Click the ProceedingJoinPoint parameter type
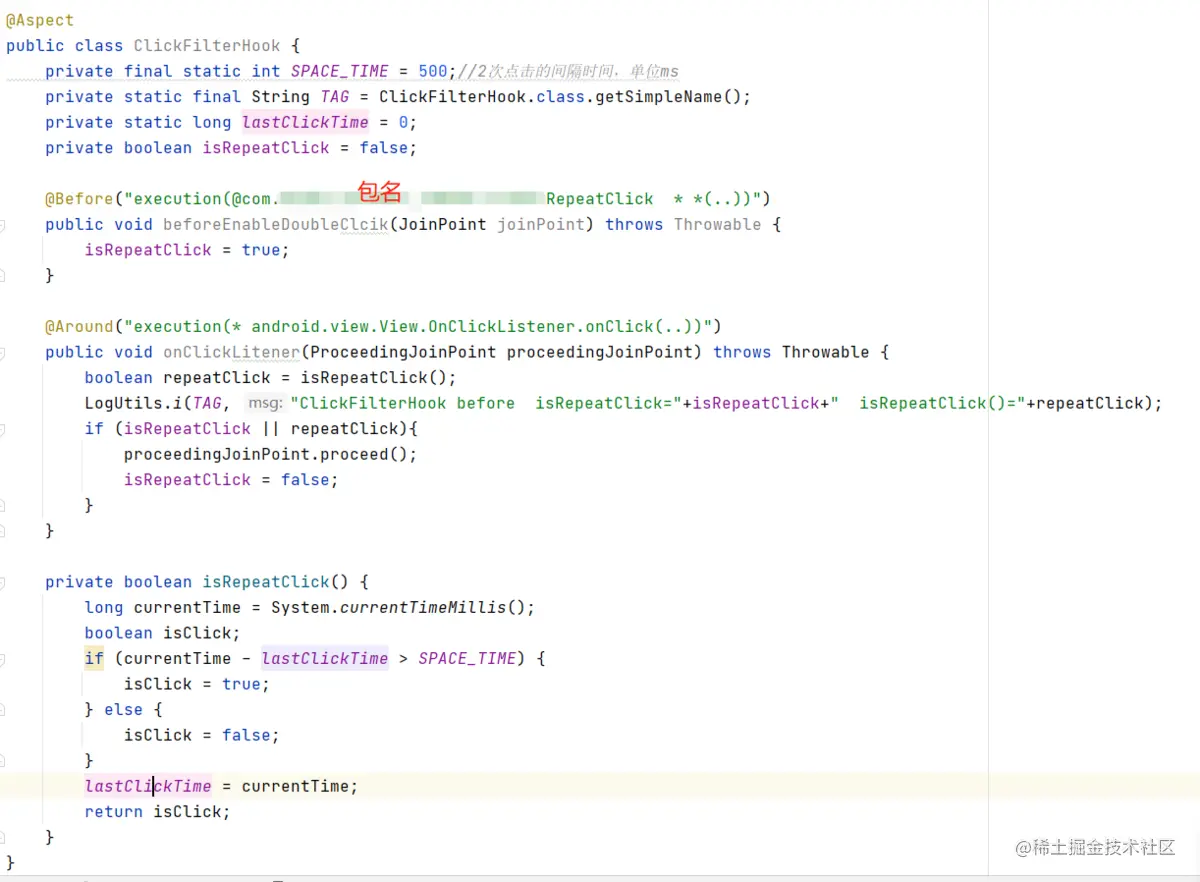Screen dimensions: 1200x882 pyautogui.click(x=403, y=352)
